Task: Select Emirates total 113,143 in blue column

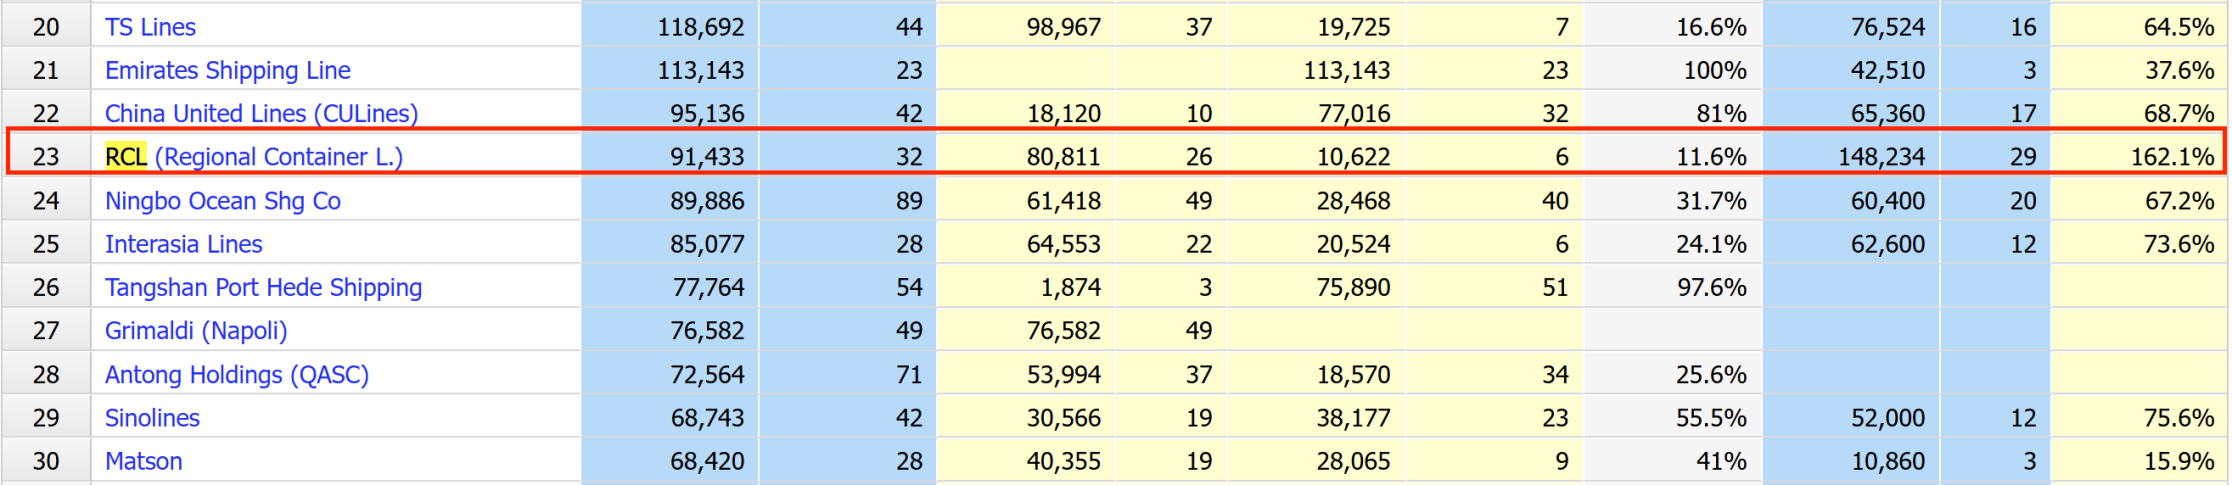Action: (670, 69)
